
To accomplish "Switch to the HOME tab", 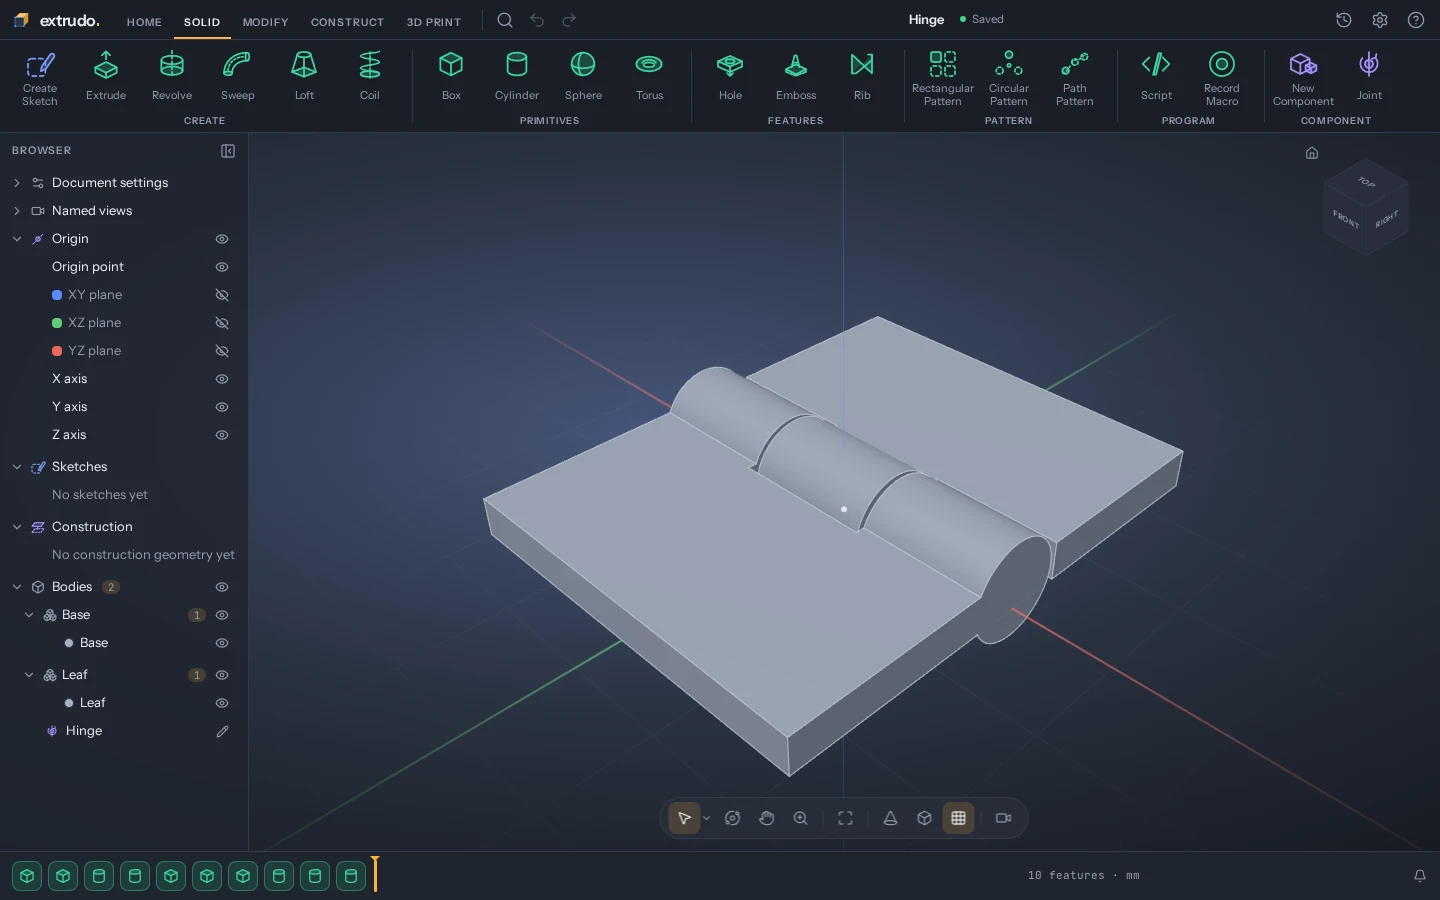I will click(x=144, y=22).
